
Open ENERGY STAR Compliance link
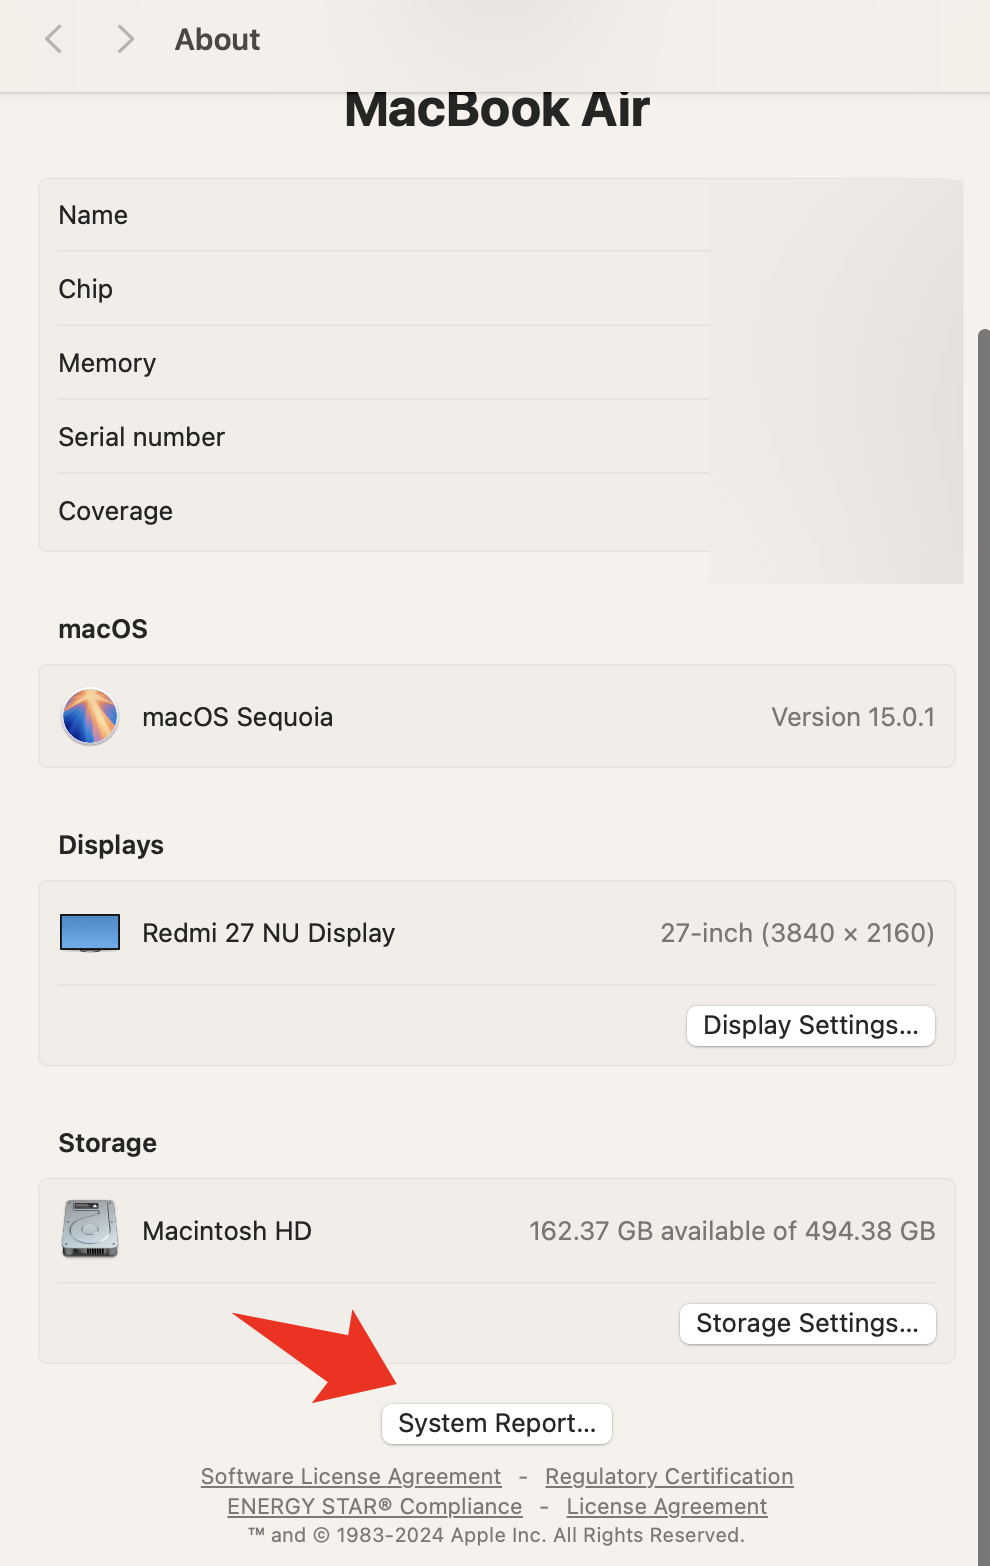click(375, 1506)
